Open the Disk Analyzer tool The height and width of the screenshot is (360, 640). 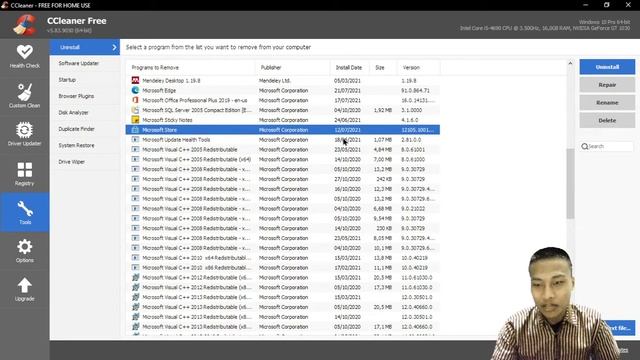[73, 112]
